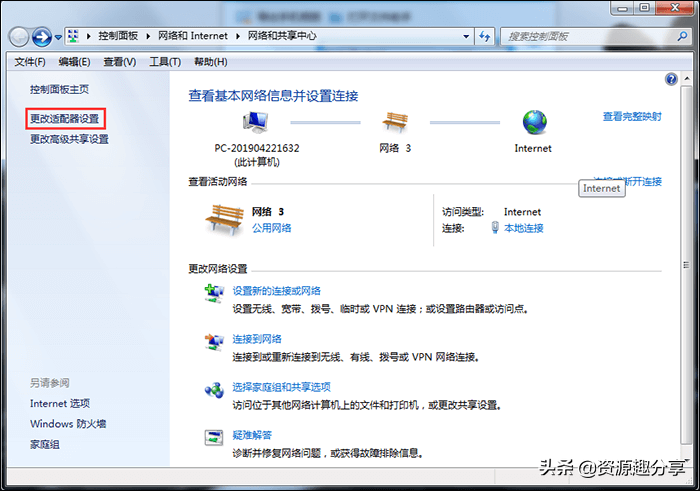The image size is (700, 491).
Task: Open the 工具(T) menu
Action: point(165,62)
